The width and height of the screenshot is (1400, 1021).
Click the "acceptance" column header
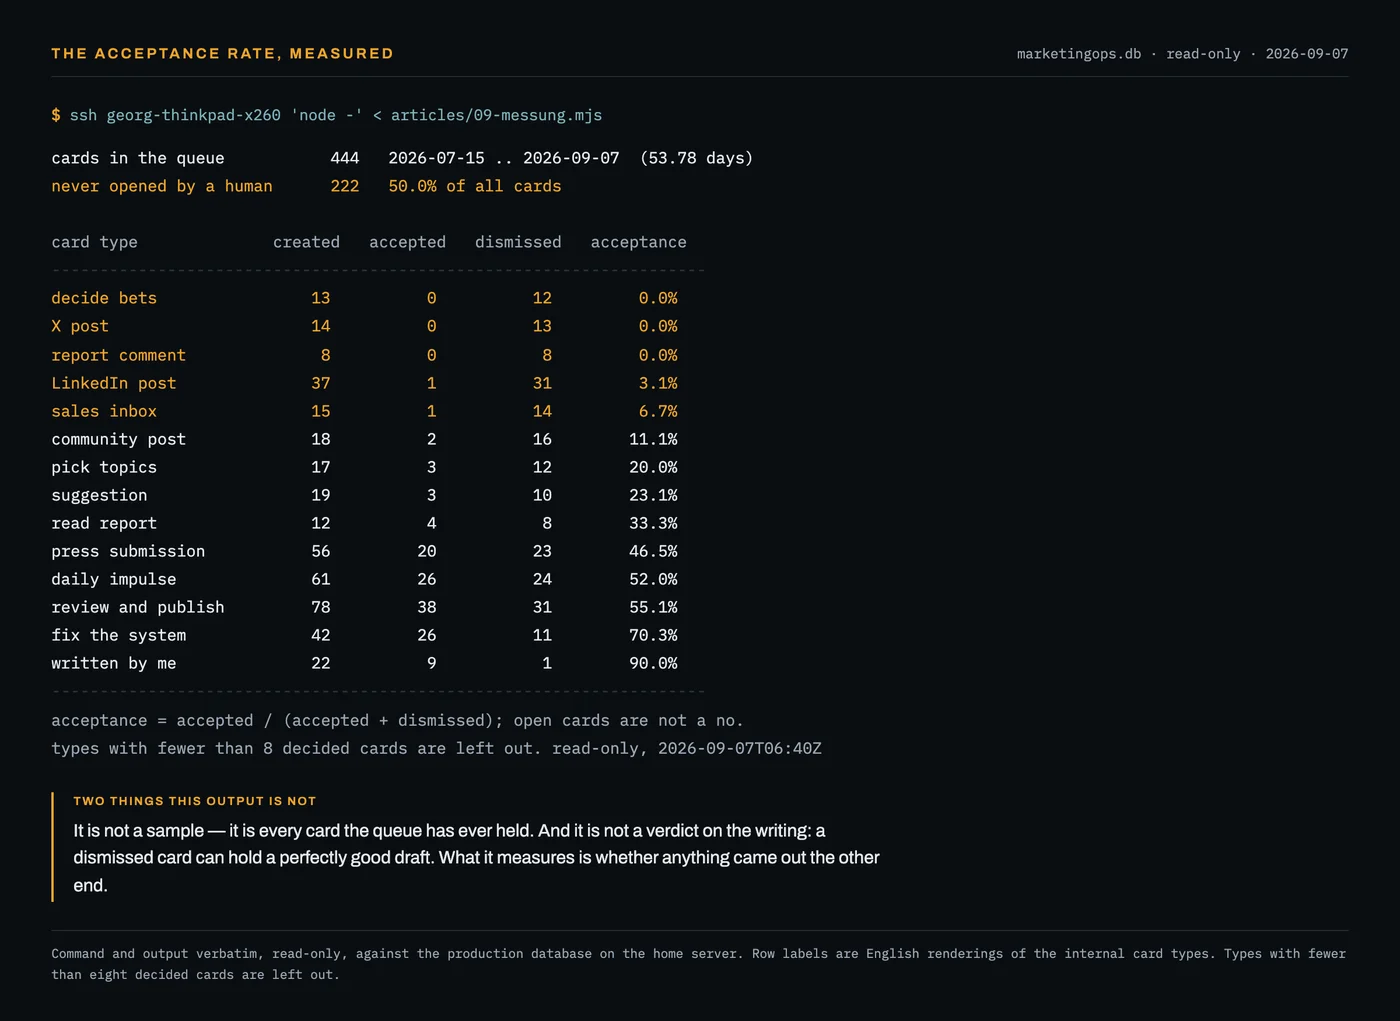click(x=638, y=242)
